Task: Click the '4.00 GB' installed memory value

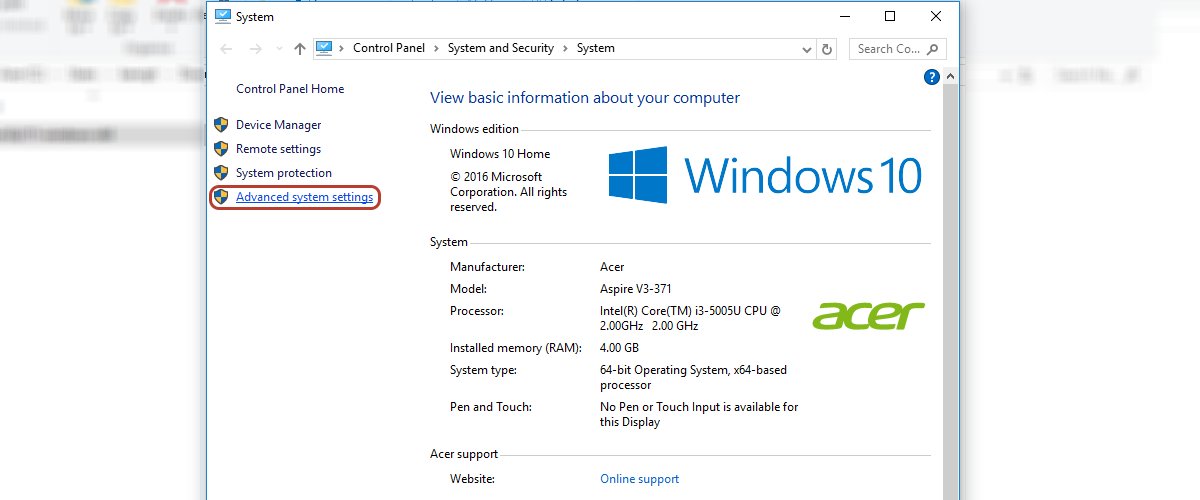Action: click(619, 348)
